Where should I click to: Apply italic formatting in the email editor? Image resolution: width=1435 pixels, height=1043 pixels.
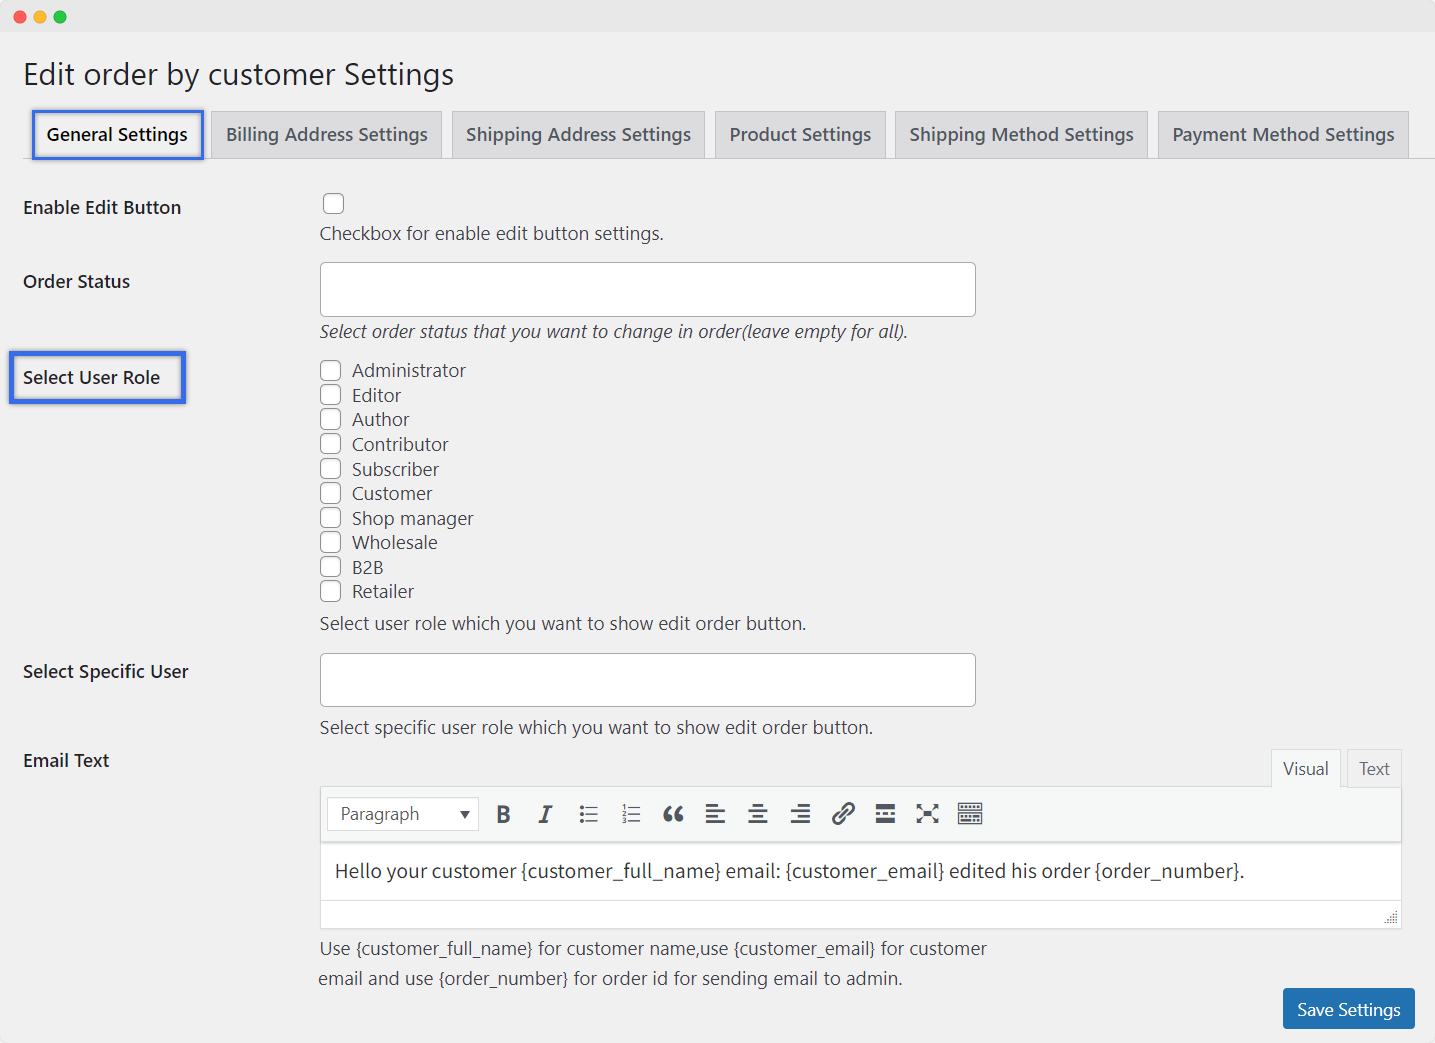[x=545, y=814]
